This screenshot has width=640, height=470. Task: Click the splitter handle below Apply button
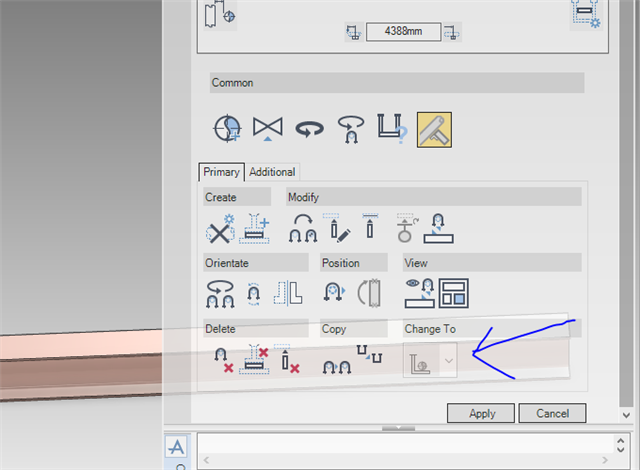click(x=398, y=428)
